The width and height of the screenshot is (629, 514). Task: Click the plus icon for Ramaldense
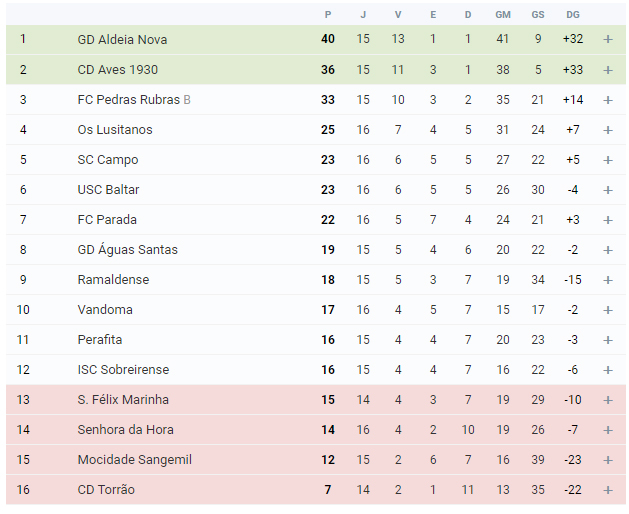[608, 280]
